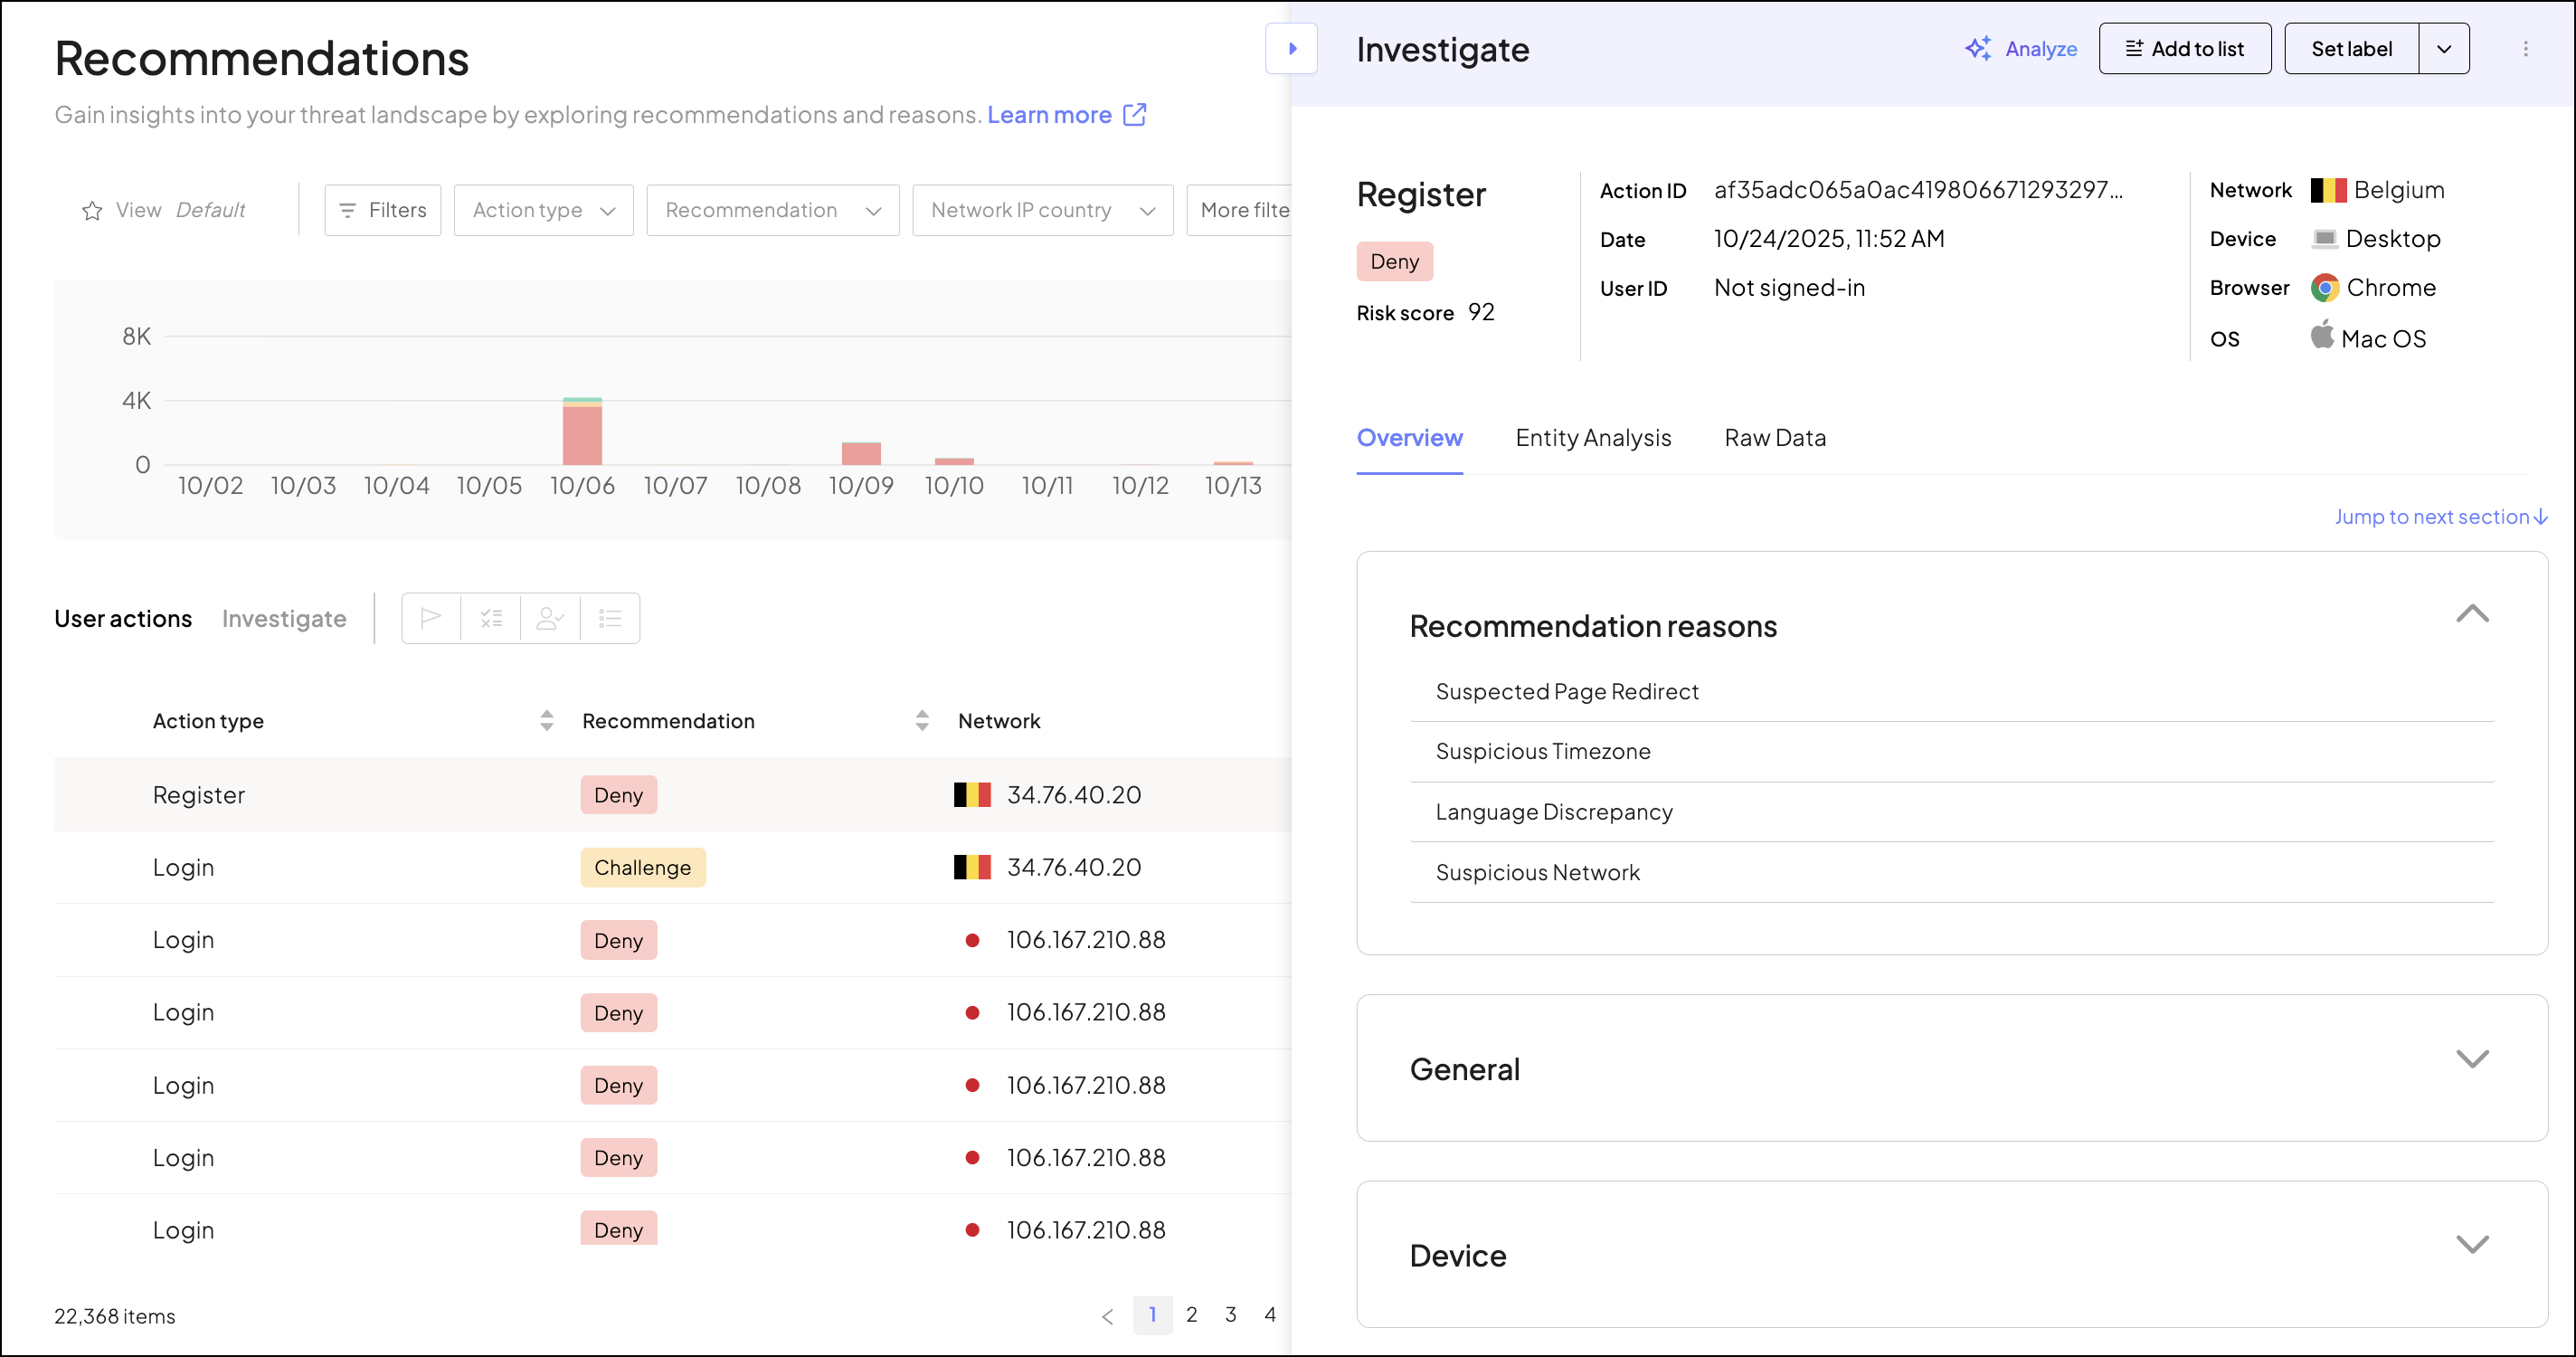Sort table by Recommendation column

(x=921, y=720)
